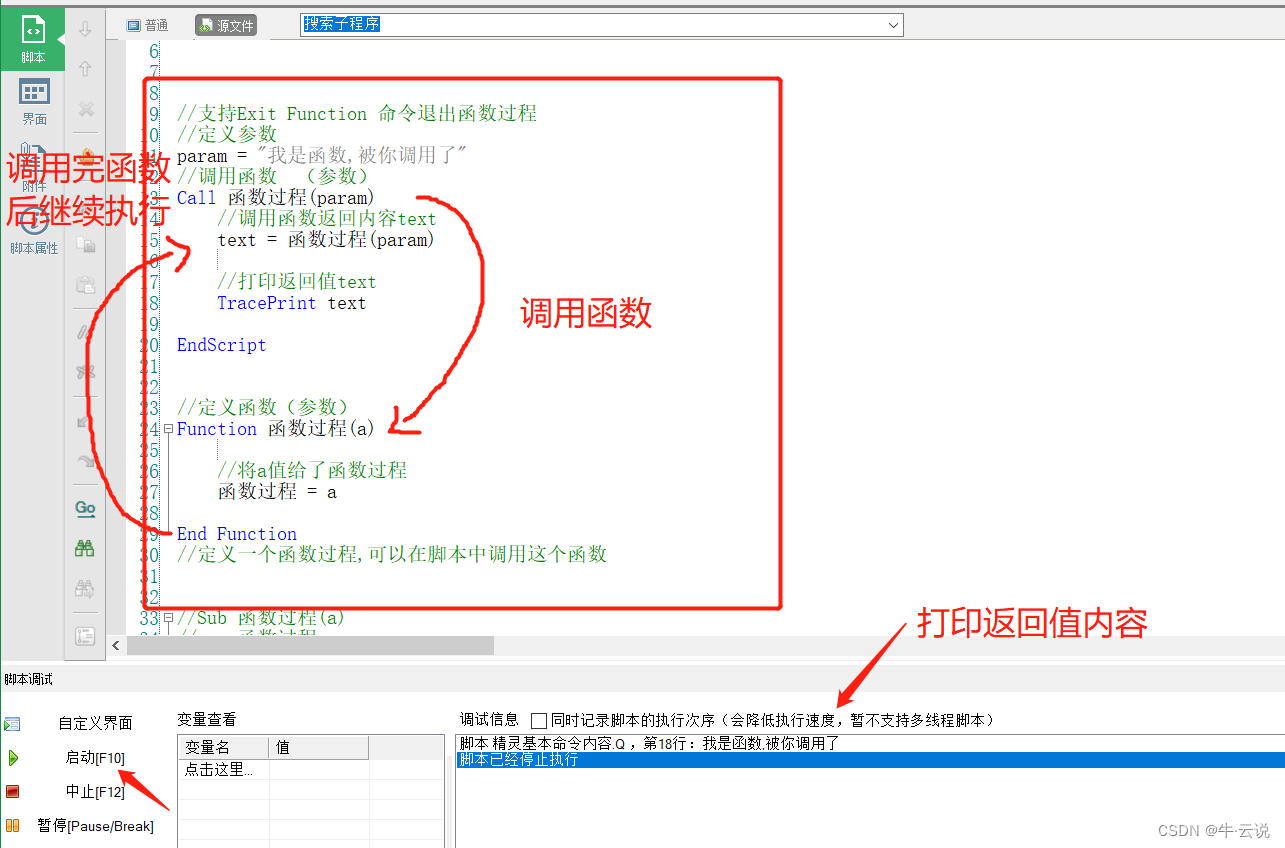Select debug line 我是函数,被你调用了
The width and height of the screenshot is (1285, 848).
(869, 744)
